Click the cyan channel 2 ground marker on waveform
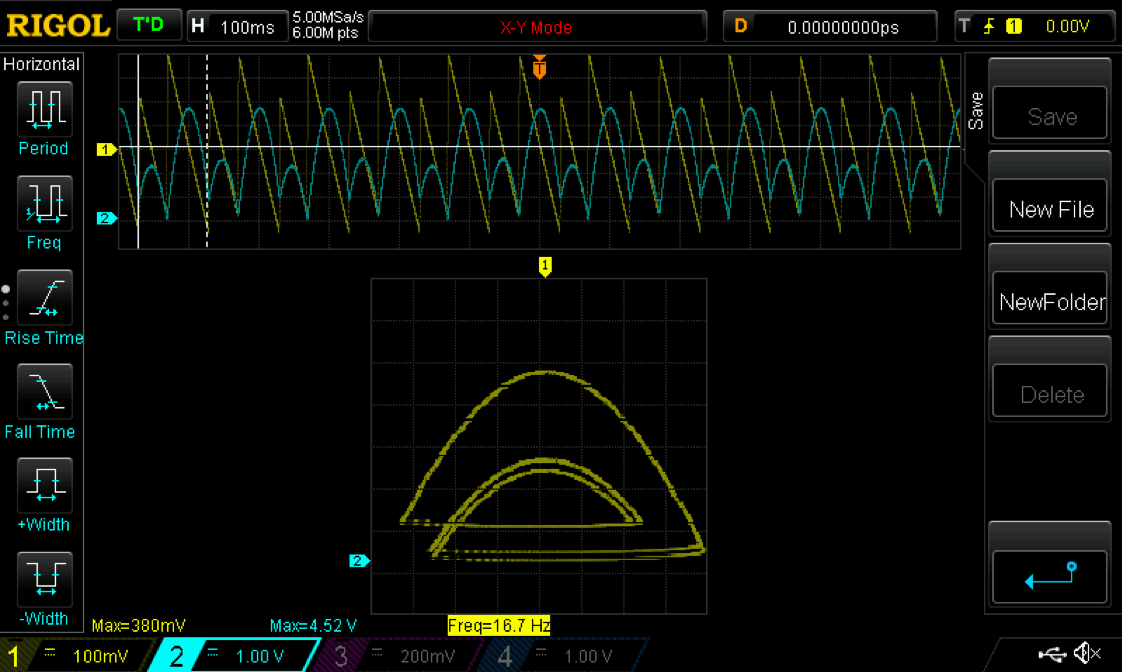 tap(106, 218)
